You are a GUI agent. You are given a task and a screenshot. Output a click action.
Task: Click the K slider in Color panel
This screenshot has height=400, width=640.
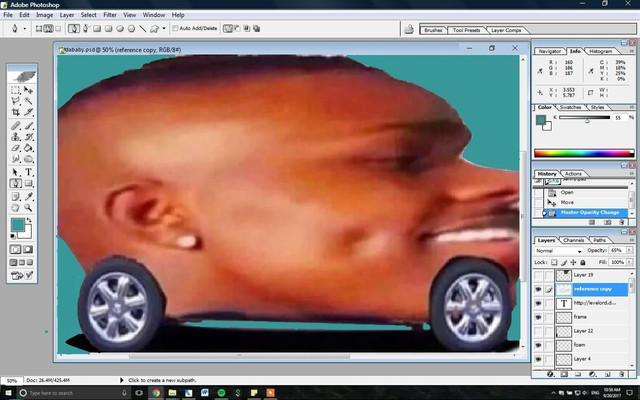pyautogui.click(x=584, y=118)
